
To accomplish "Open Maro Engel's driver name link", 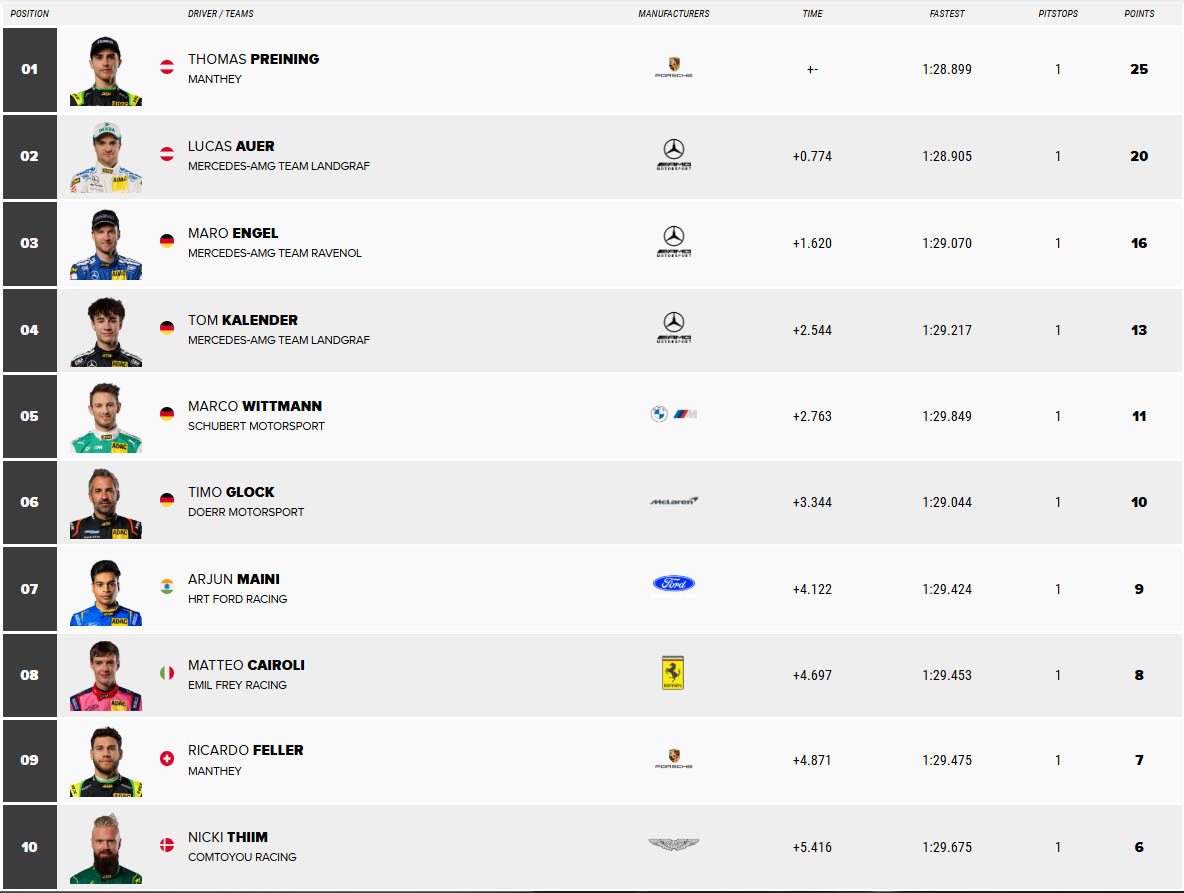I will tap(233, 233).
